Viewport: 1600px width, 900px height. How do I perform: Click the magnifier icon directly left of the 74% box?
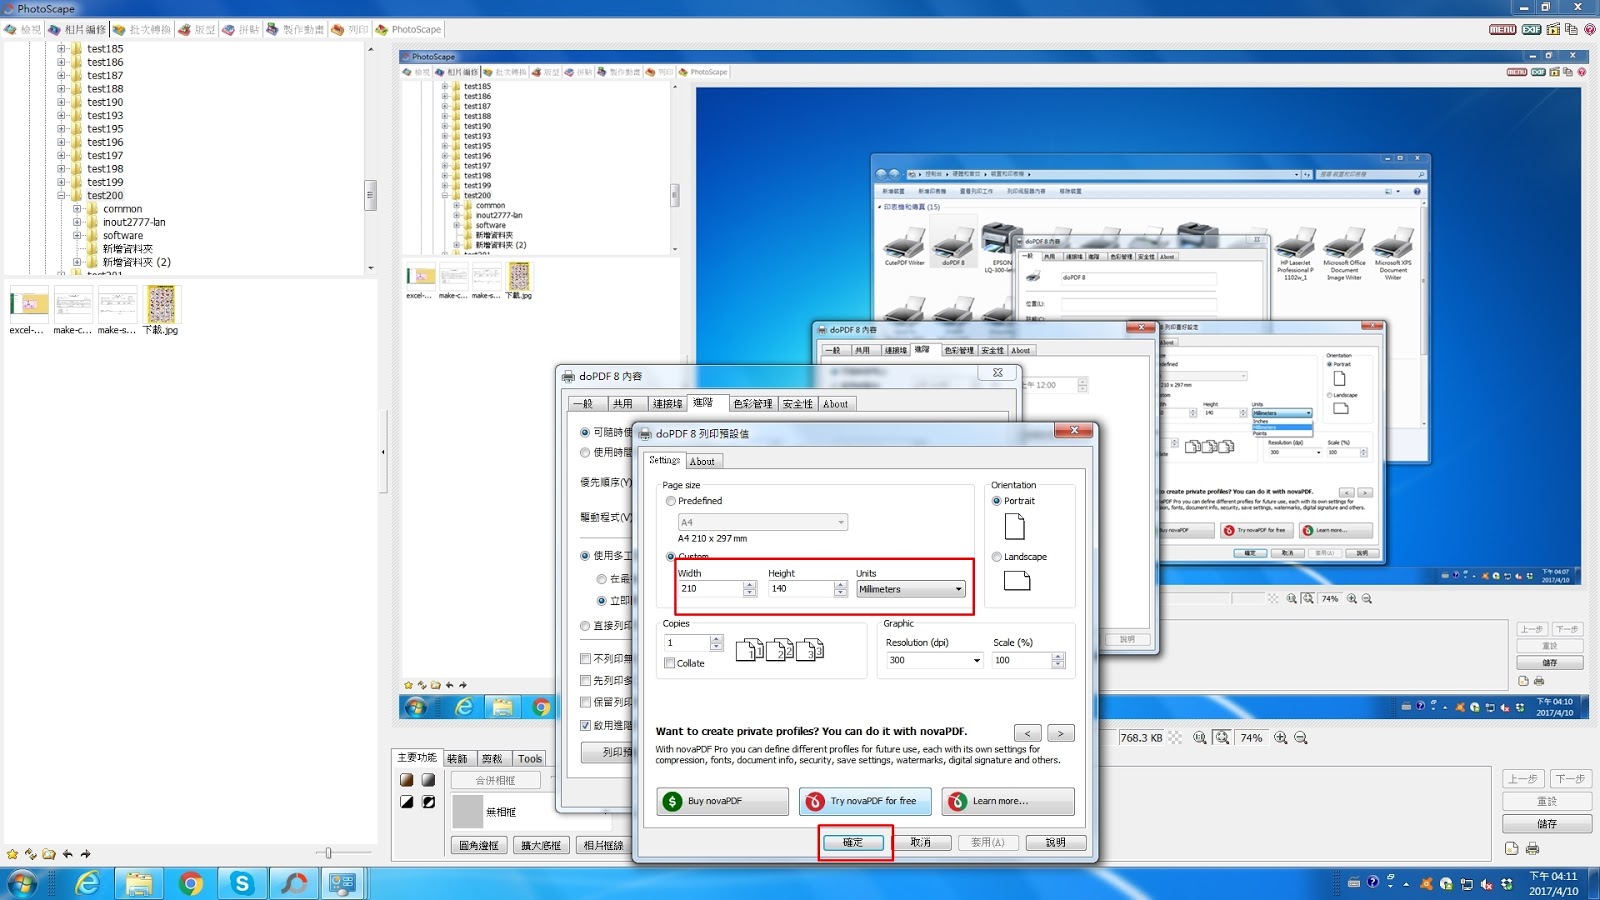point(1222,738)
